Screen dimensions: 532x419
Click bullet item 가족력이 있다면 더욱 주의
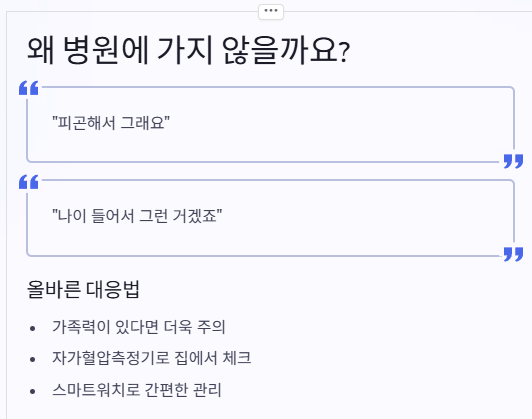coord(138,327)
